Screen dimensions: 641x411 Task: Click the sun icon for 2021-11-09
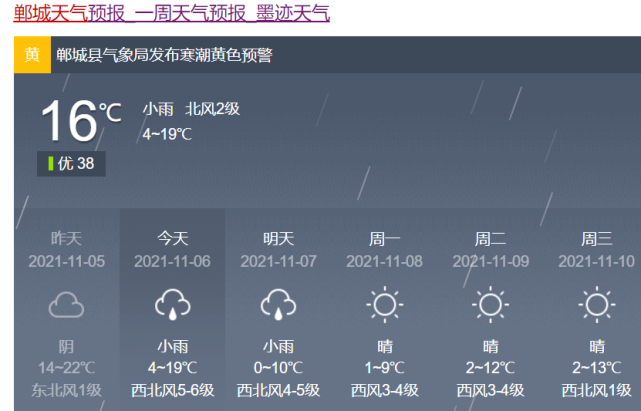pos(490,305)
